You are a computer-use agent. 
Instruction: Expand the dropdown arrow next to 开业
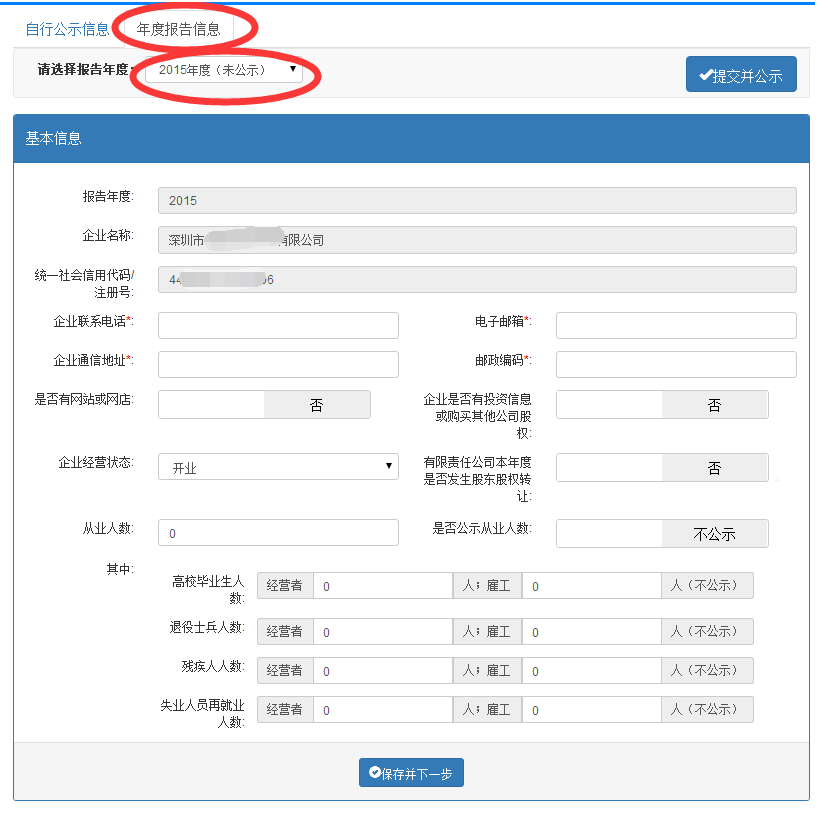[x=389, y=467]
